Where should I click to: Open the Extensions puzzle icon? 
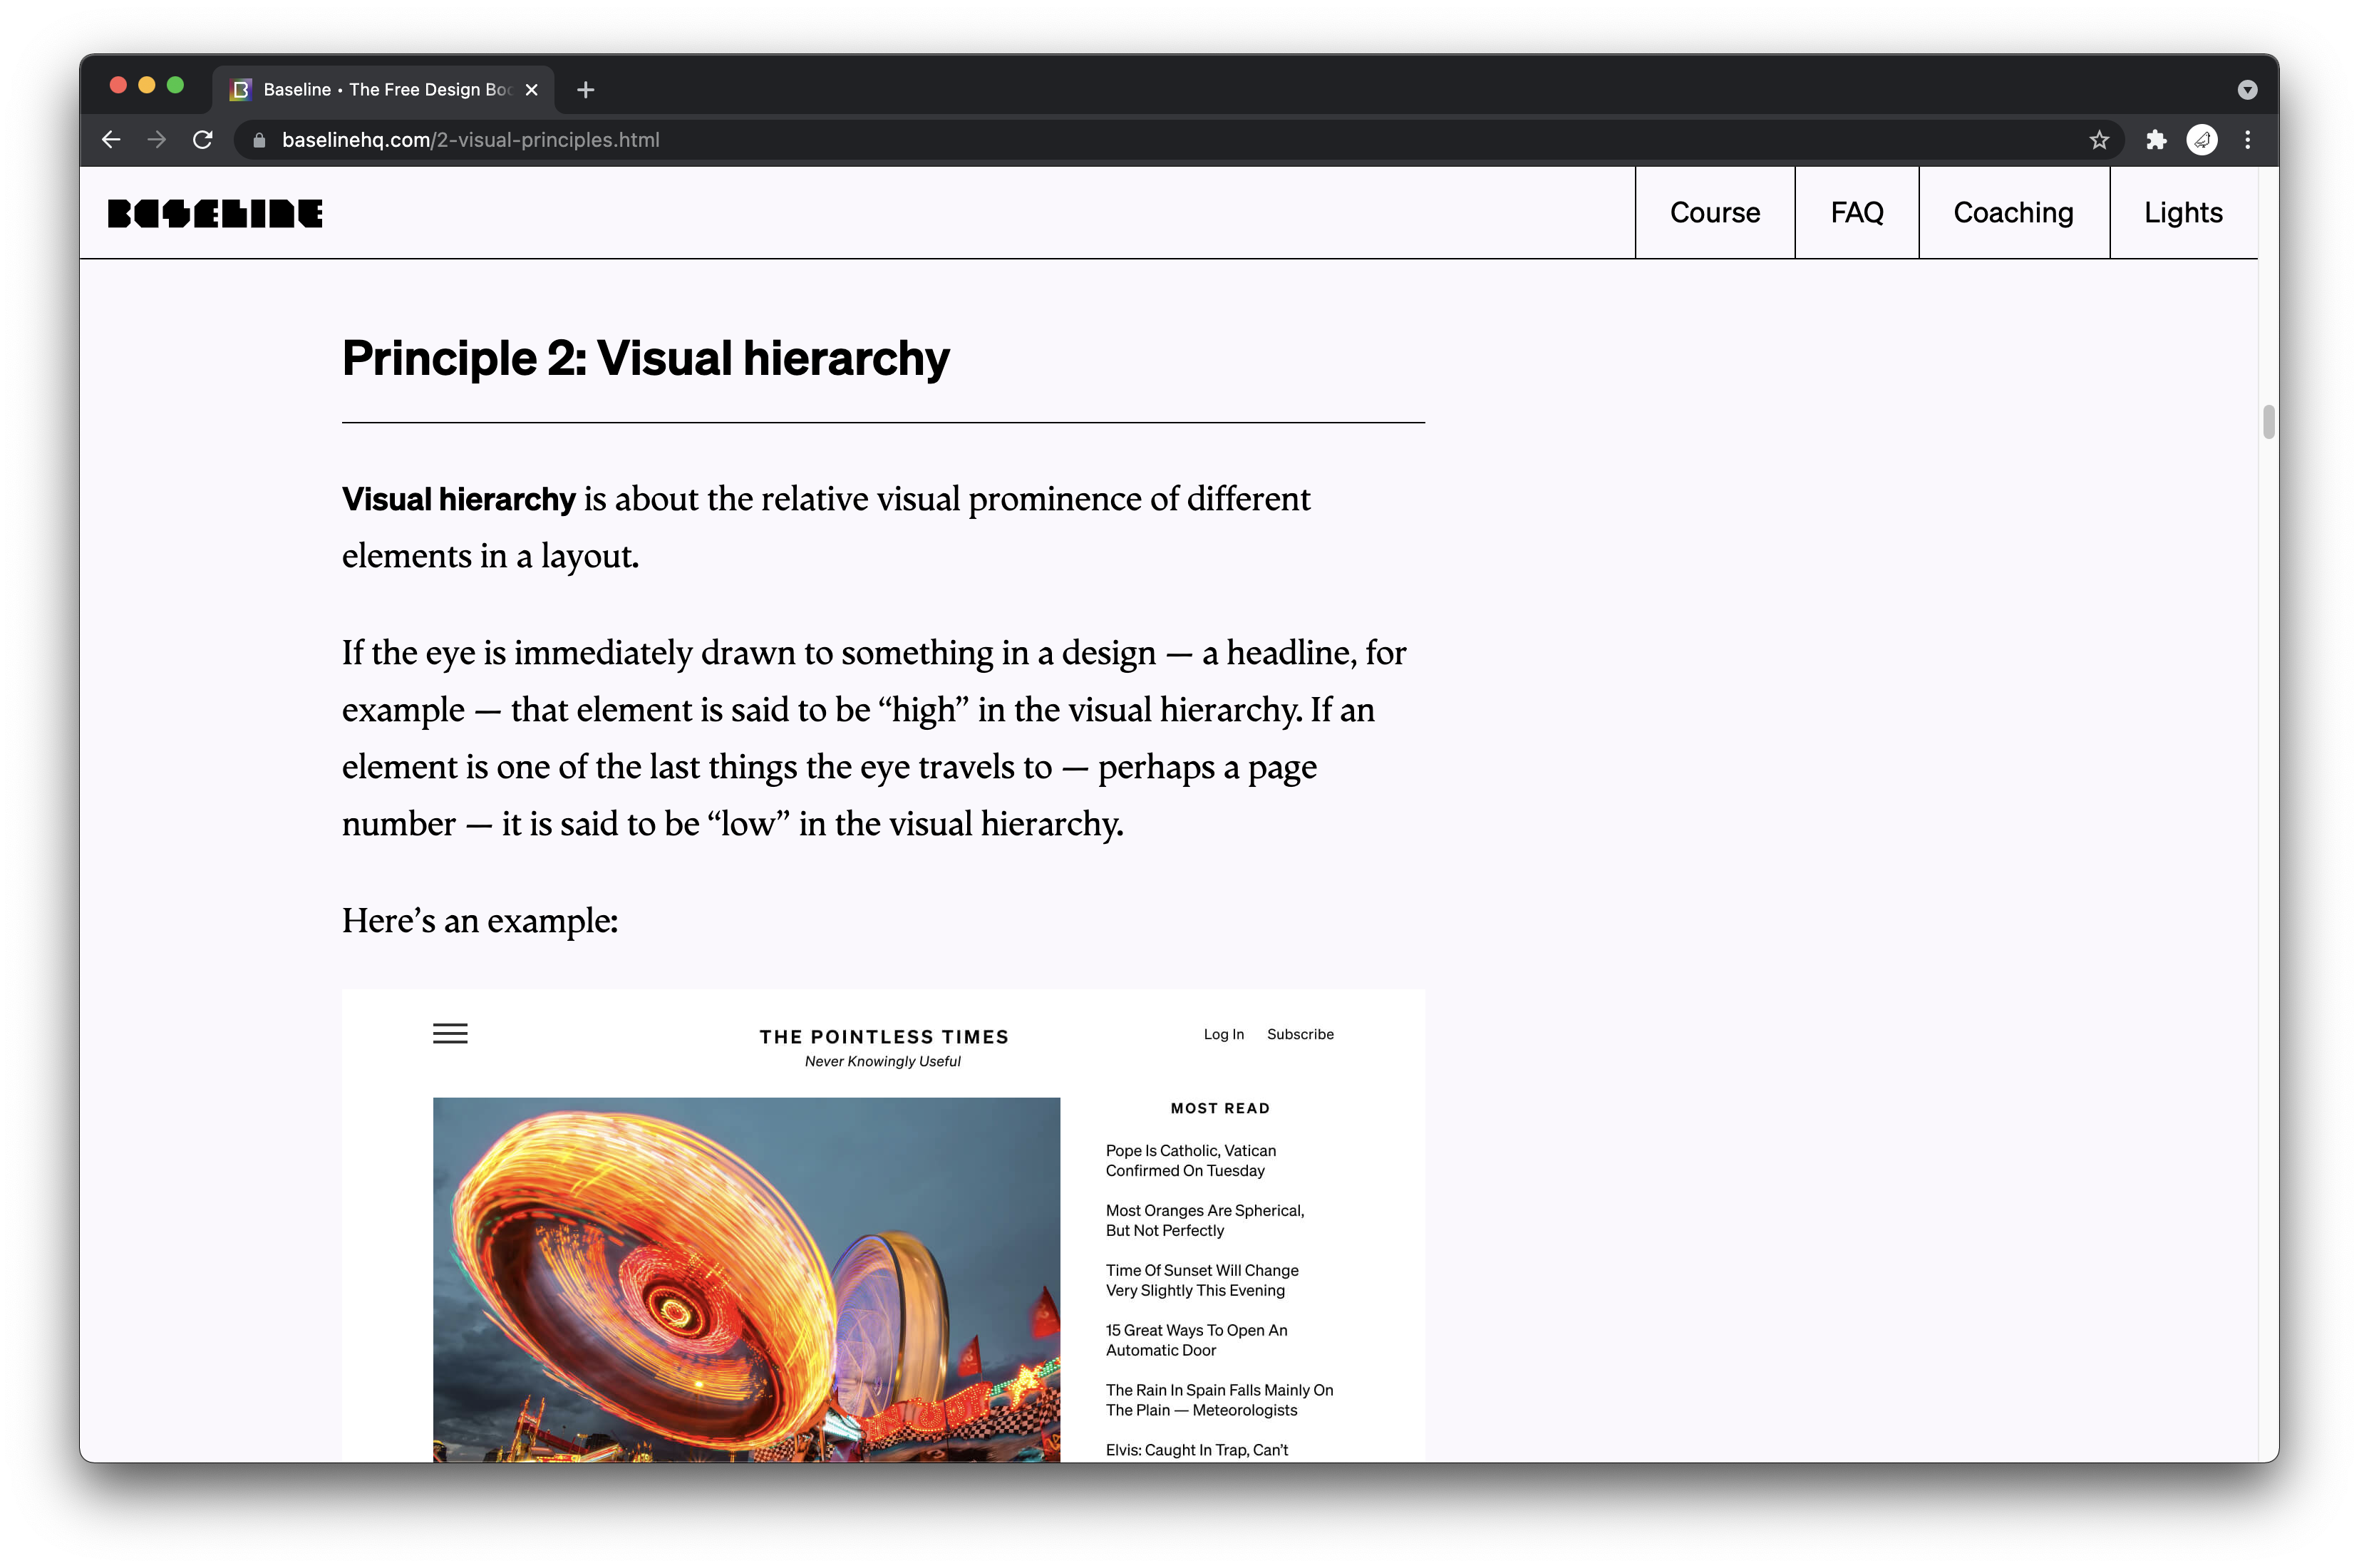coord(2156,140)
